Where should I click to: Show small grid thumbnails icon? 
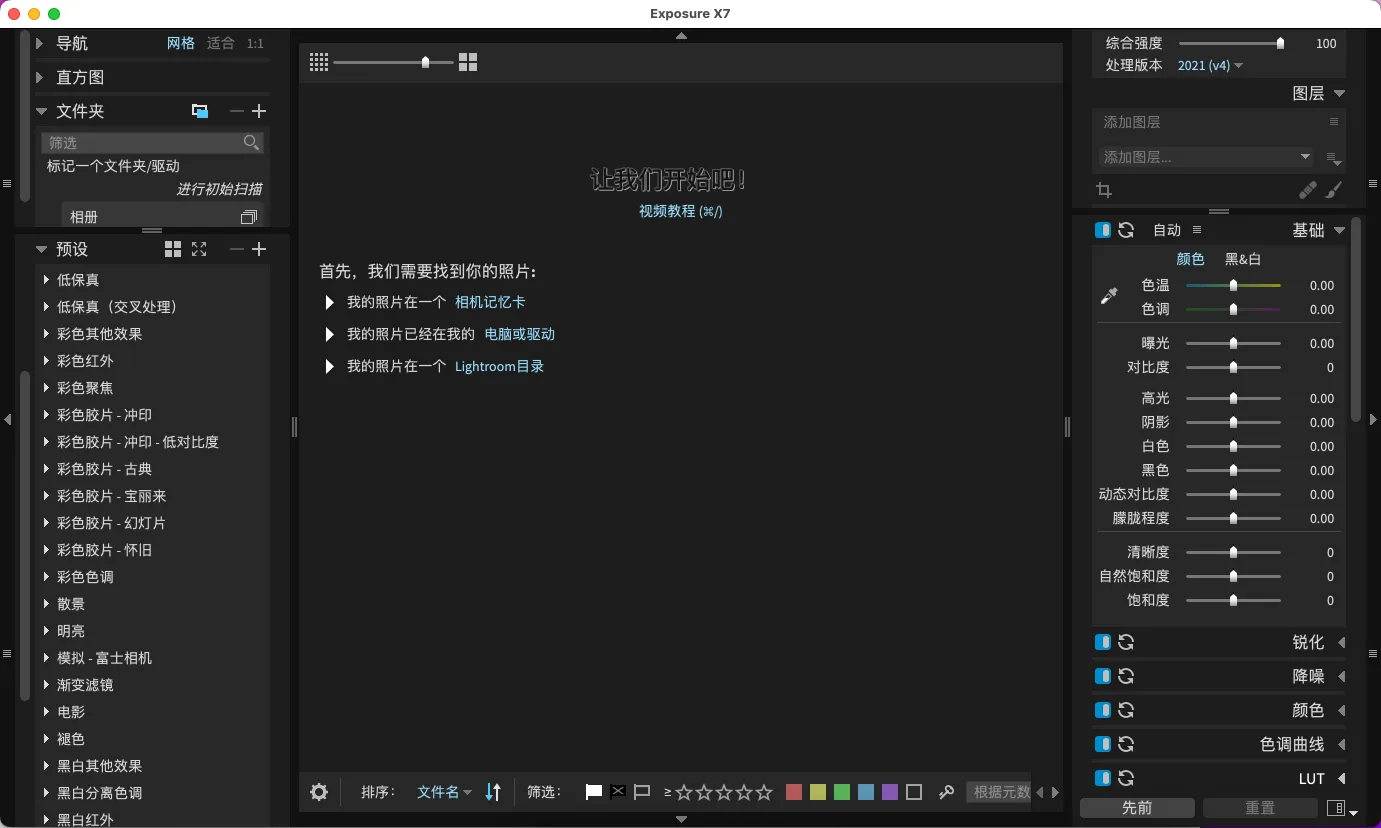[319, 62]
